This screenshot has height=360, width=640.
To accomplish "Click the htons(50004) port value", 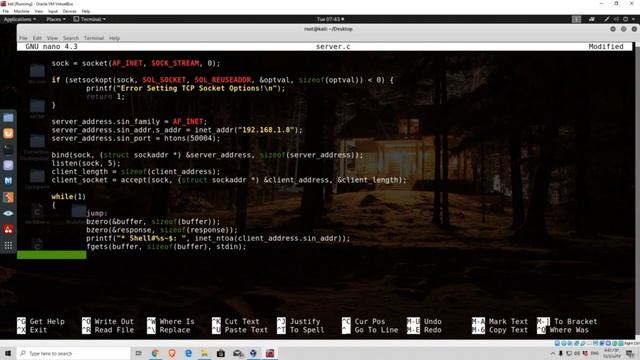I will pyautogui.click(x=192, y=138).
